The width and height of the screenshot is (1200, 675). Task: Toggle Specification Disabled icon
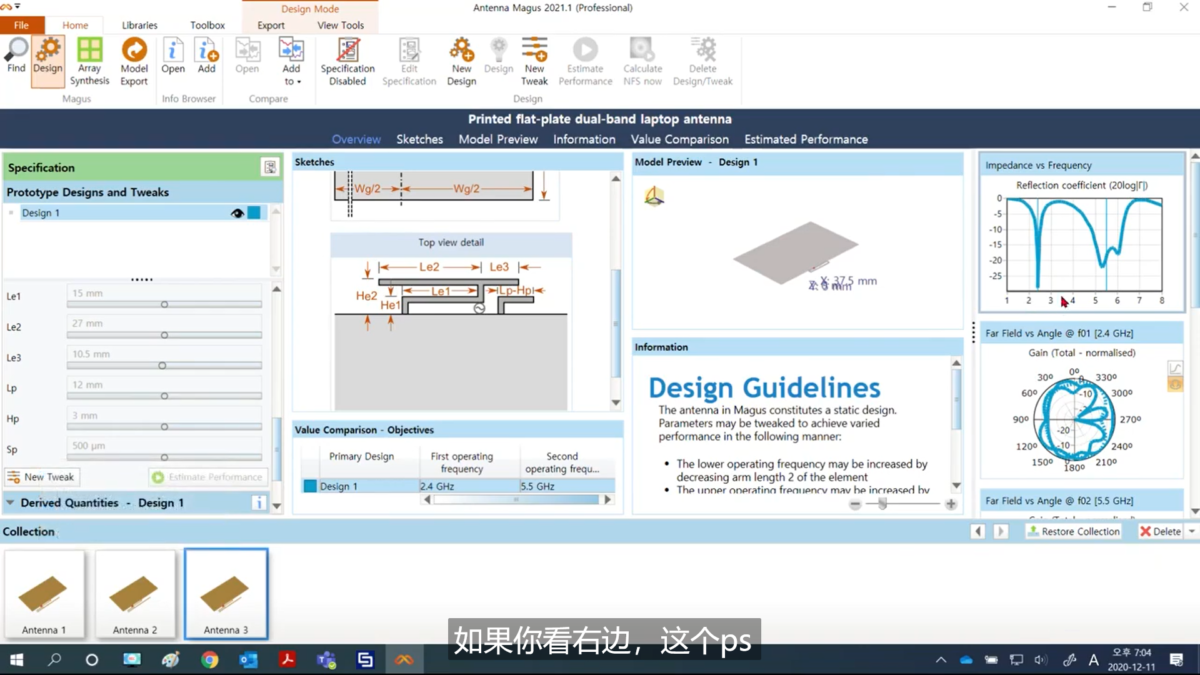tap(348, 62)
